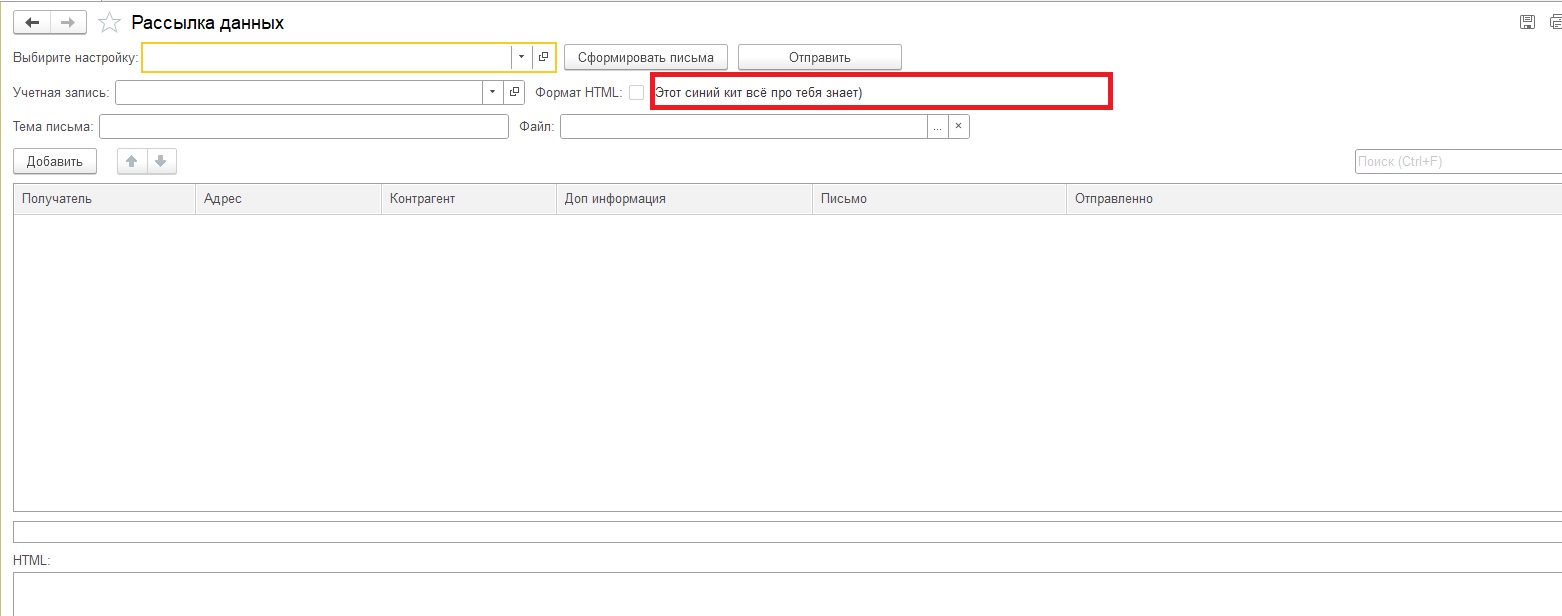Go back with the left arrow button
Viewport: 1562px width, 616px height.
31,22
